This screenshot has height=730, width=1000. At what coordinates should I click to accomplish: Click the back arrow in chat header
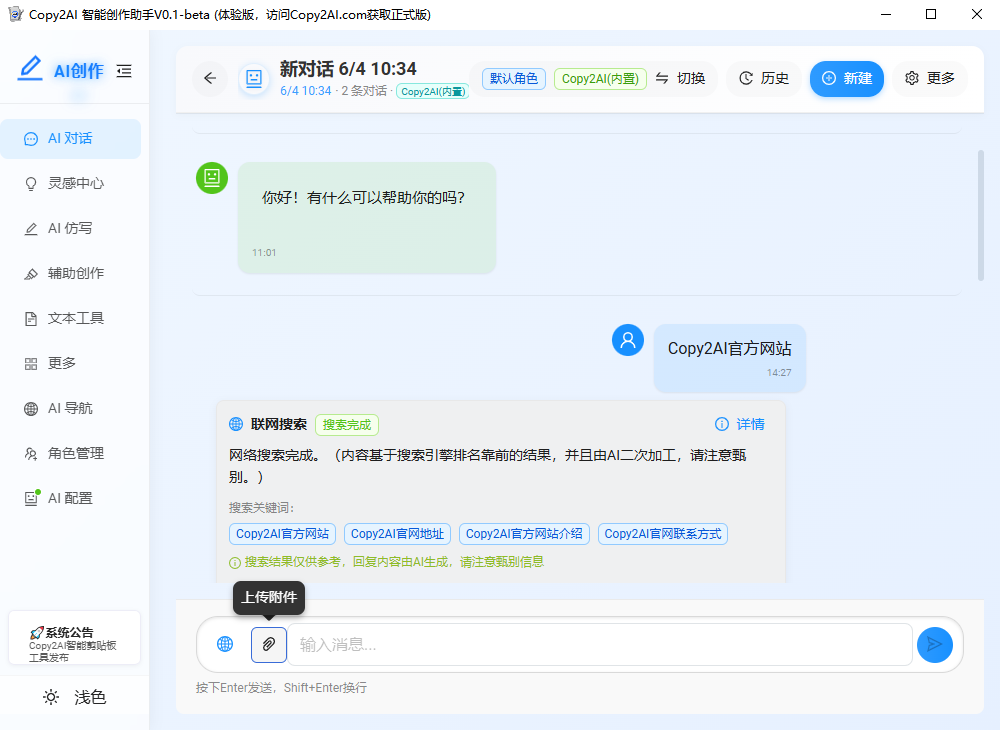click(x=210, y=78)
